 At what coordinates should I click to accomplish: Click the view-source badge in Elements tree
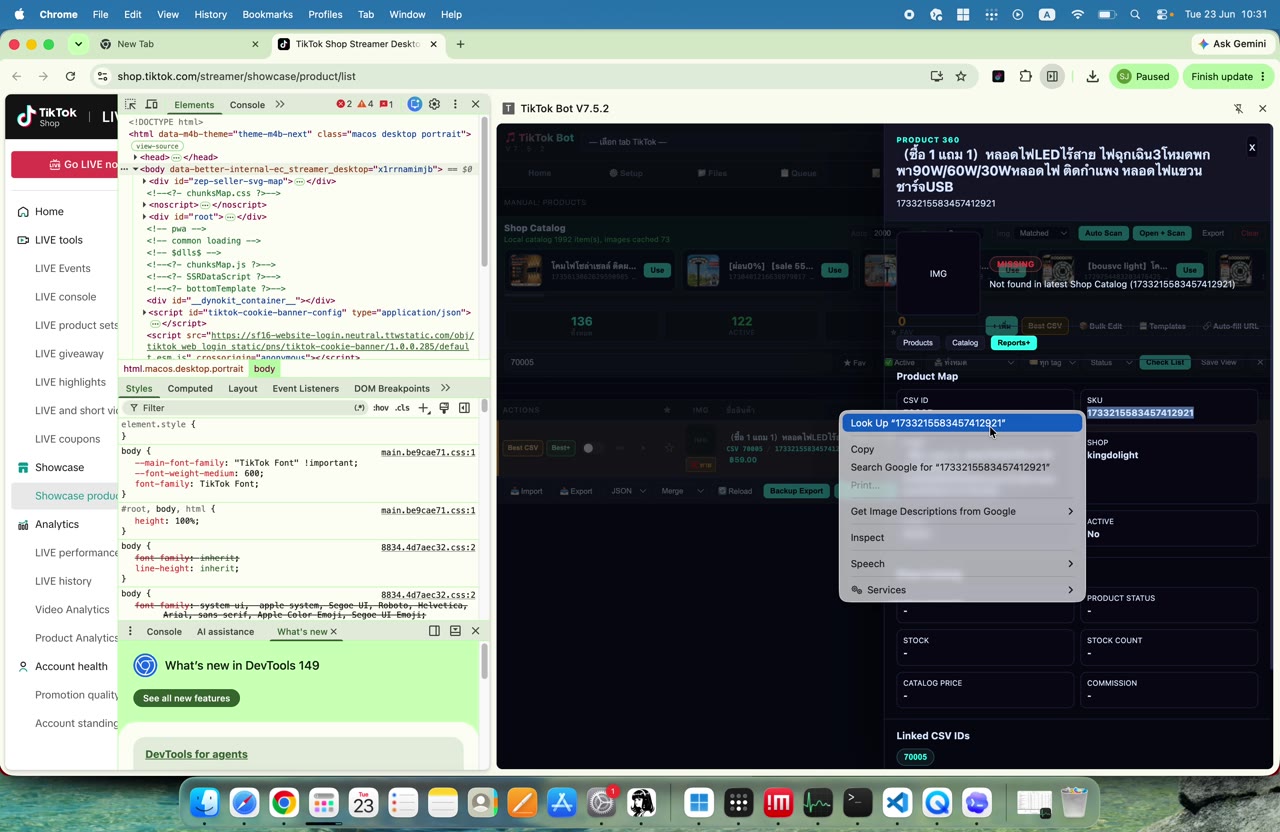[x=156, y=146]
